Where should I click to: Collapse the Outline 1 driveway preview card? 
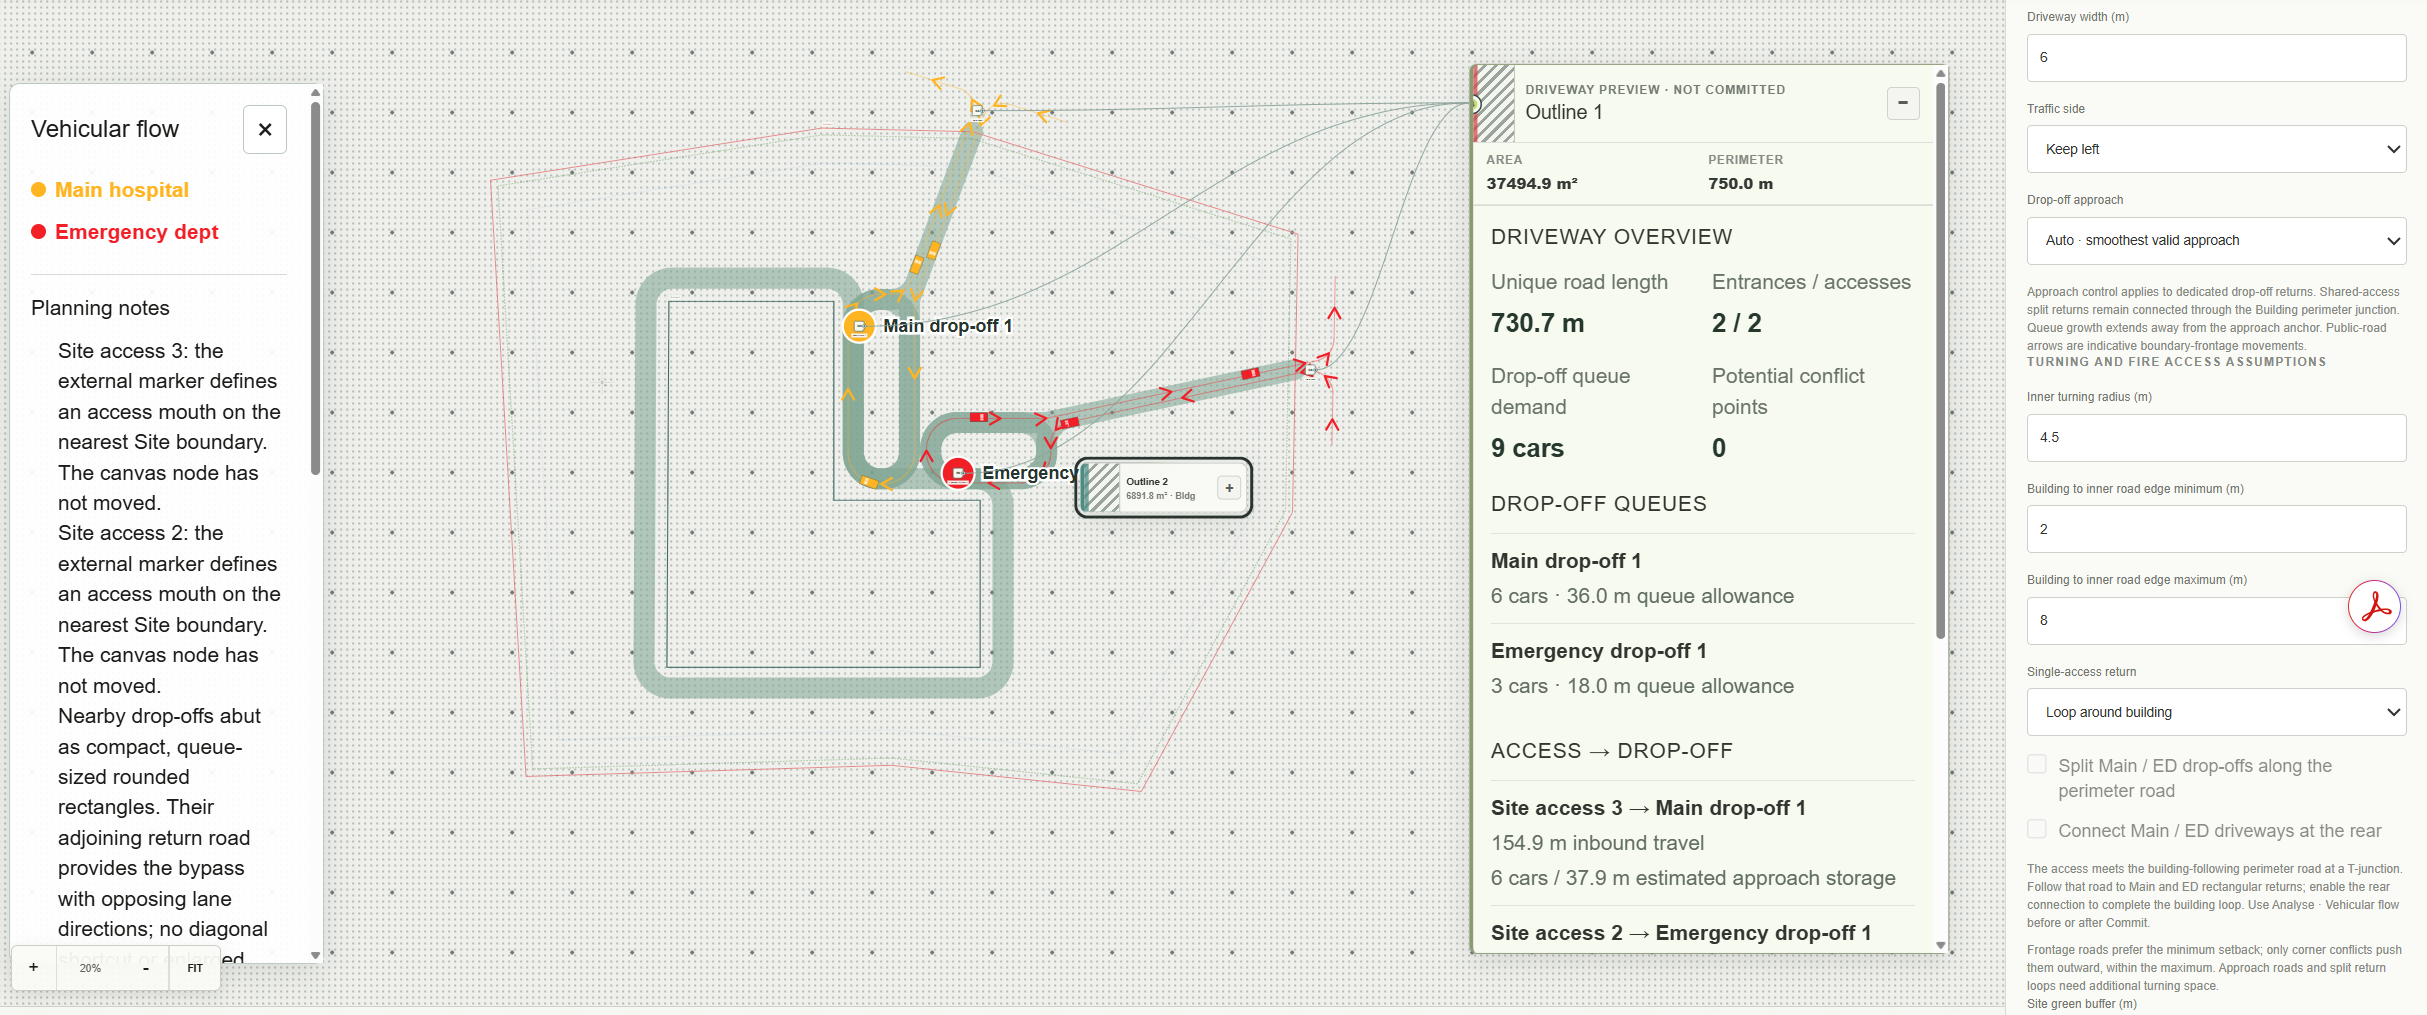coord(1903,103)
